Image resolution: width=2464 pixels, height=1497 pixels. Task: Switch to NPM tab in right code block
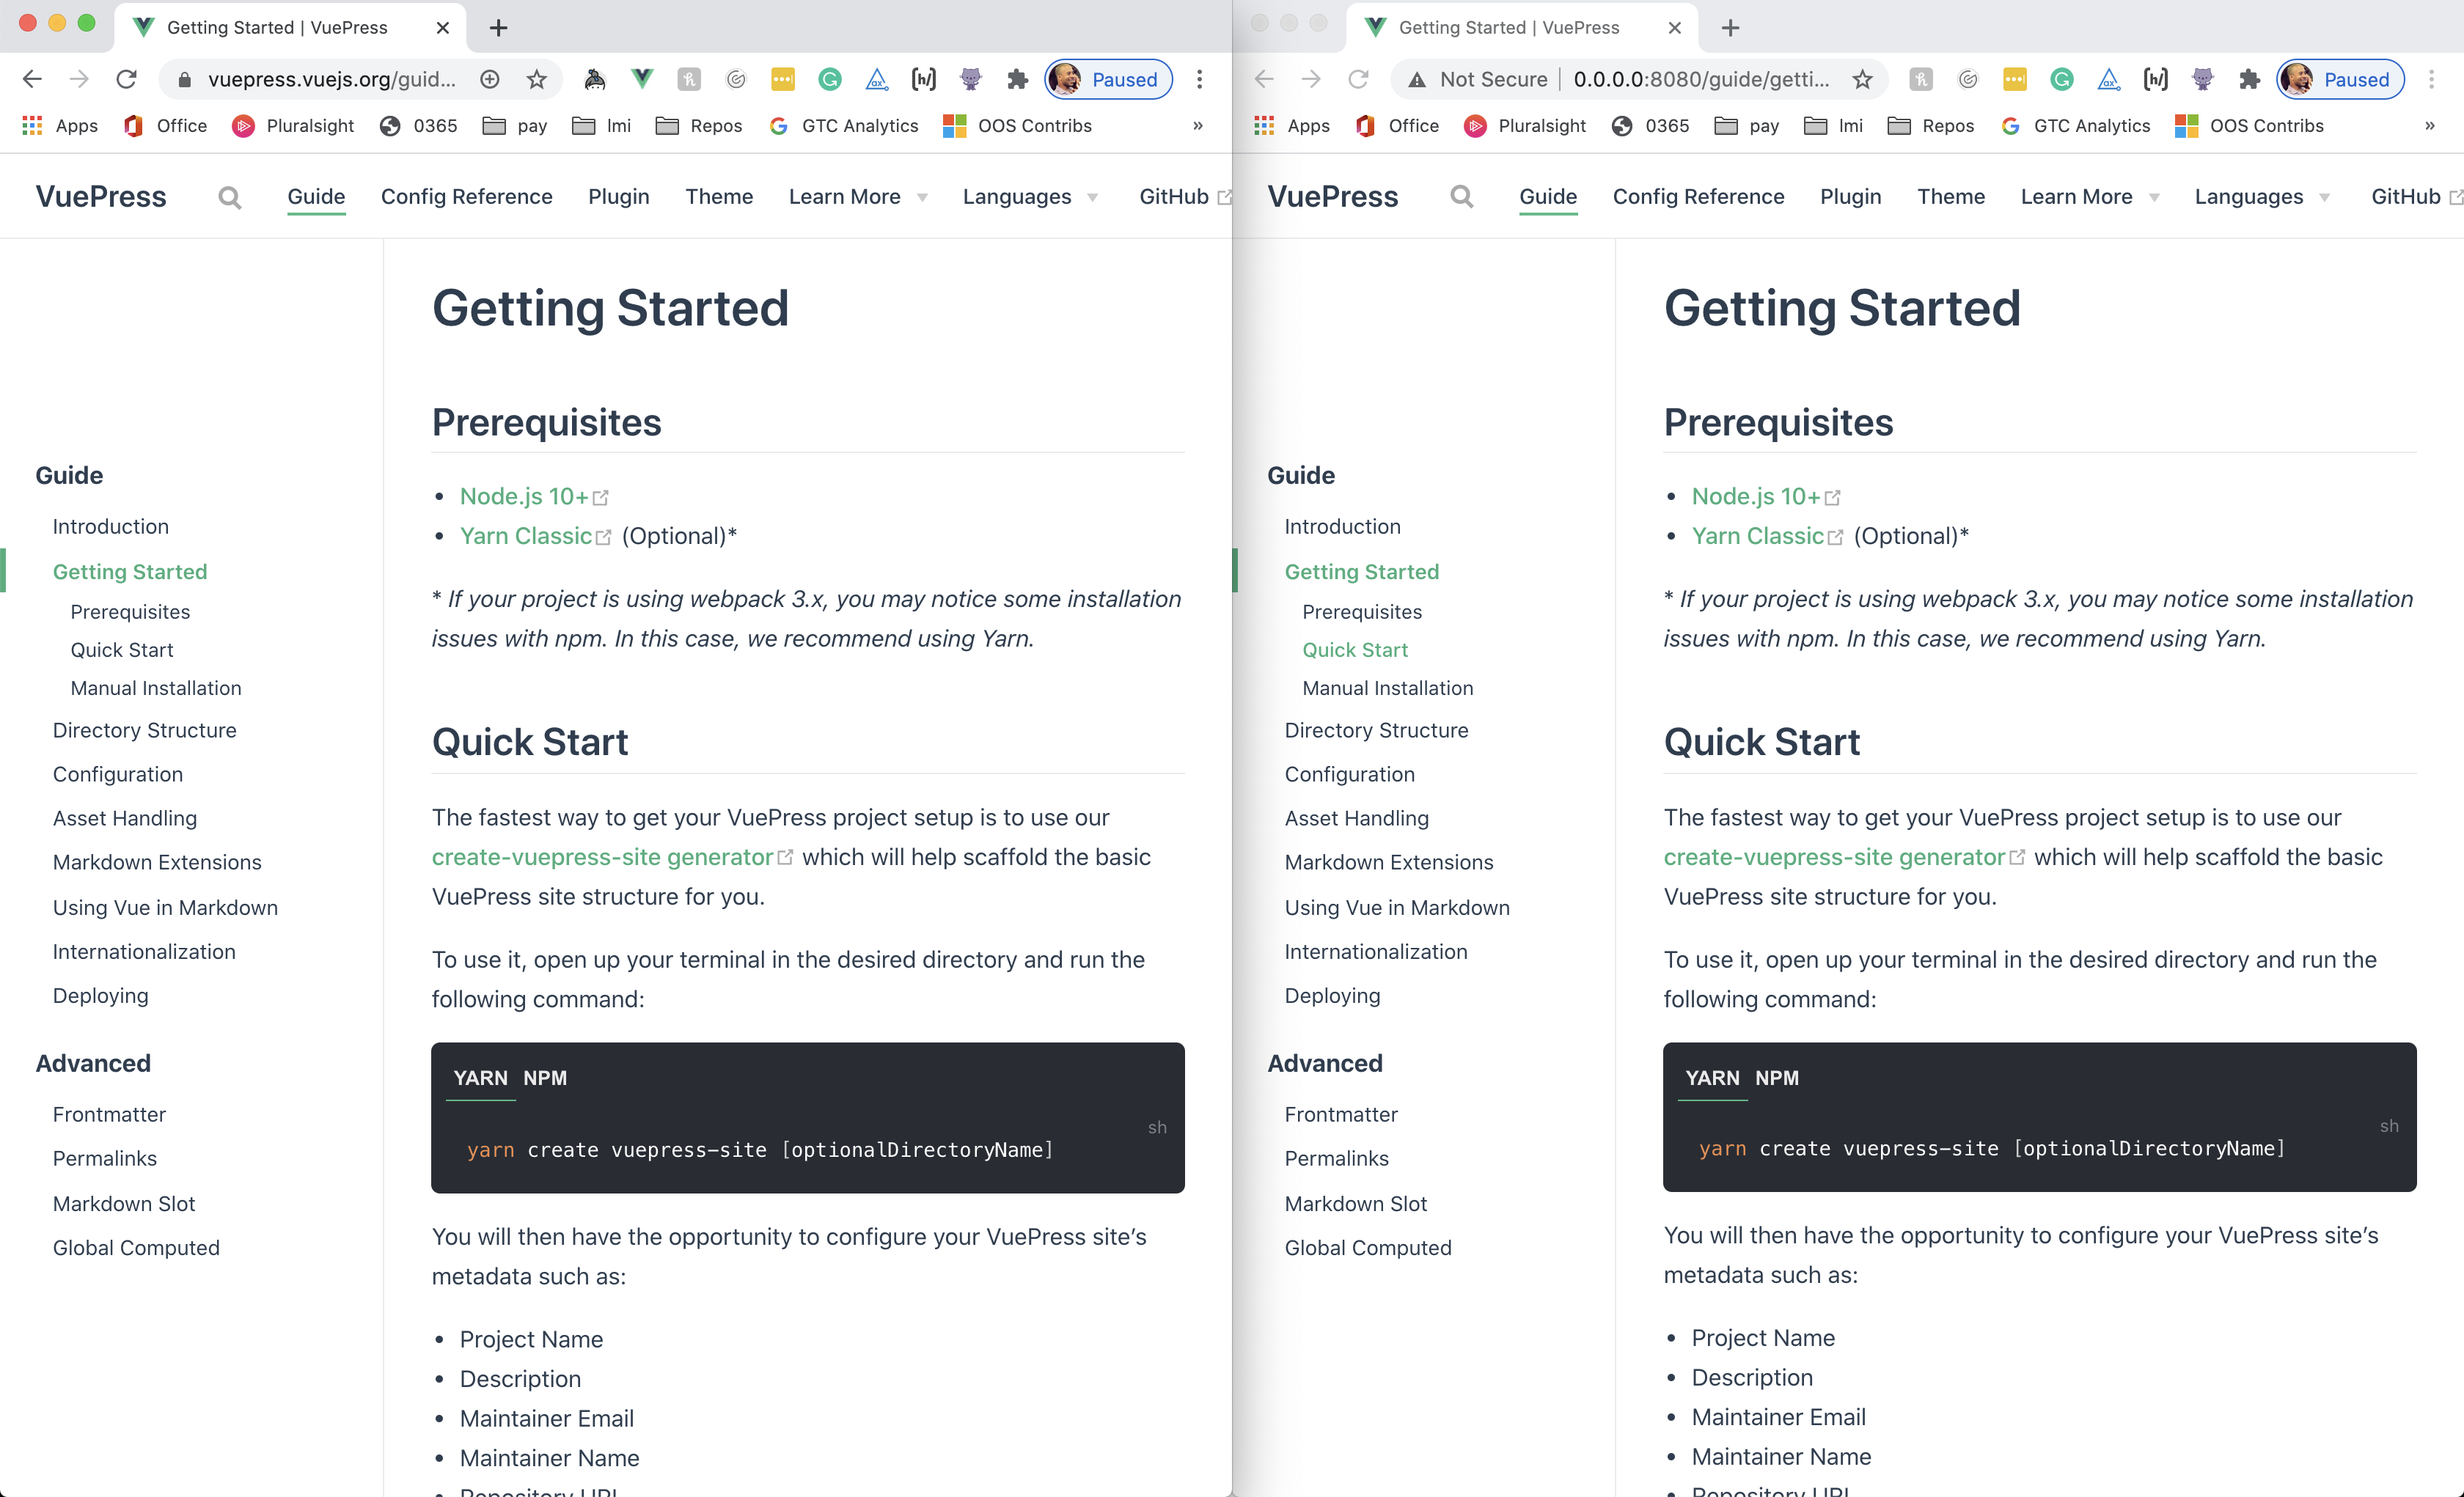tap(1777, 1078)
